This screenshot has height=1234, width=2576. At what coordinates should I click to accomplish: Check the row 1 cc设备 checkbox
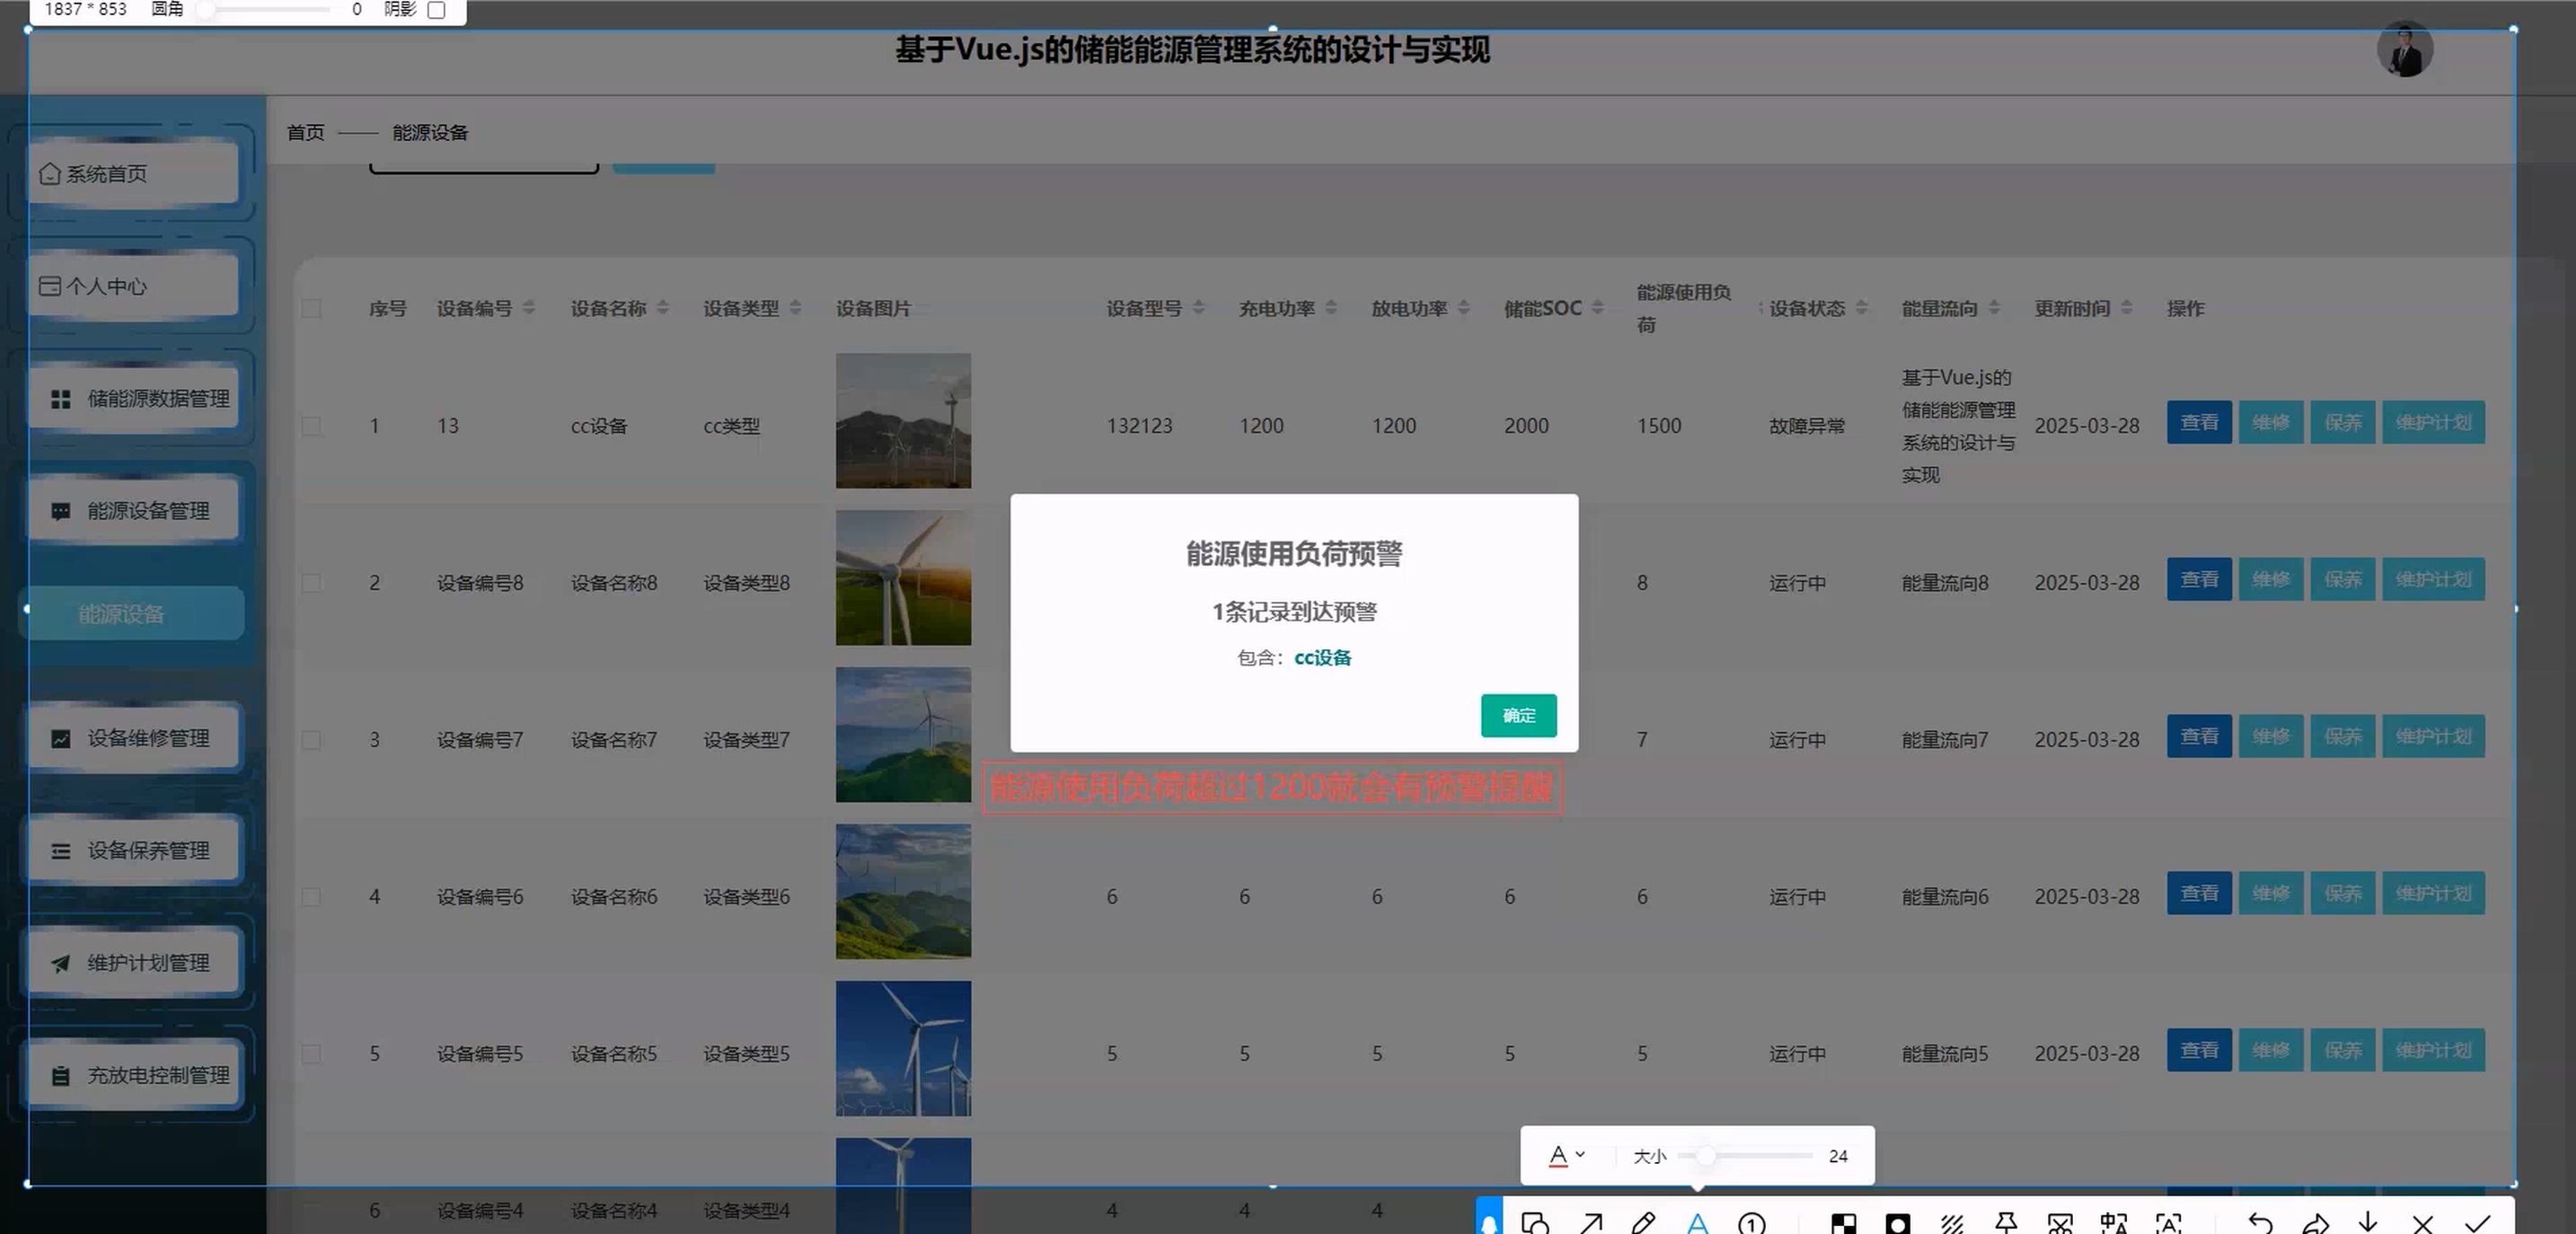pyautogui.click(x=312, y=426)
